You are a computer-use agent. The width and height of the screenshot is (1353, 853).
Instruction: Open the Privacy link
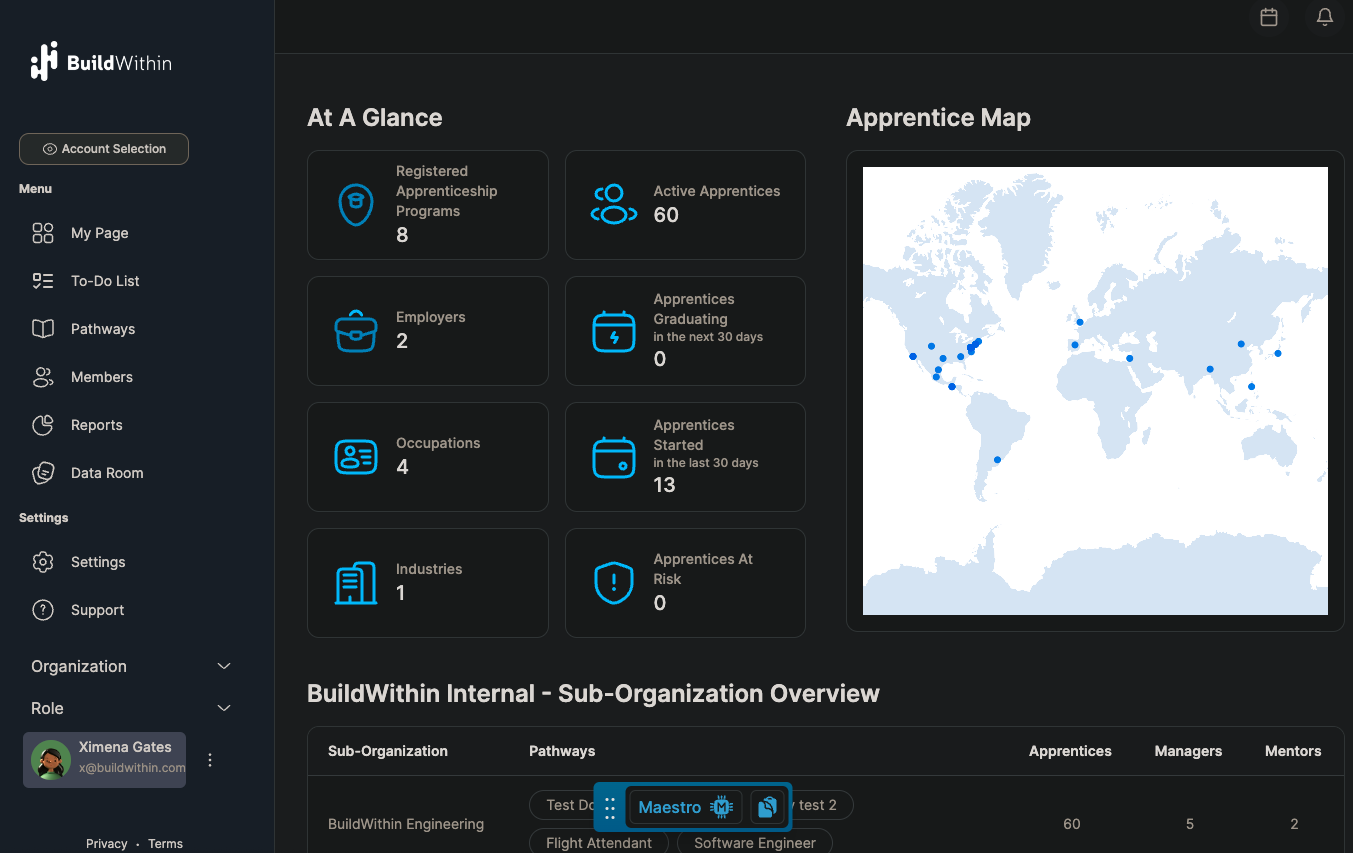pyautogui.click(x=106, y=843)
